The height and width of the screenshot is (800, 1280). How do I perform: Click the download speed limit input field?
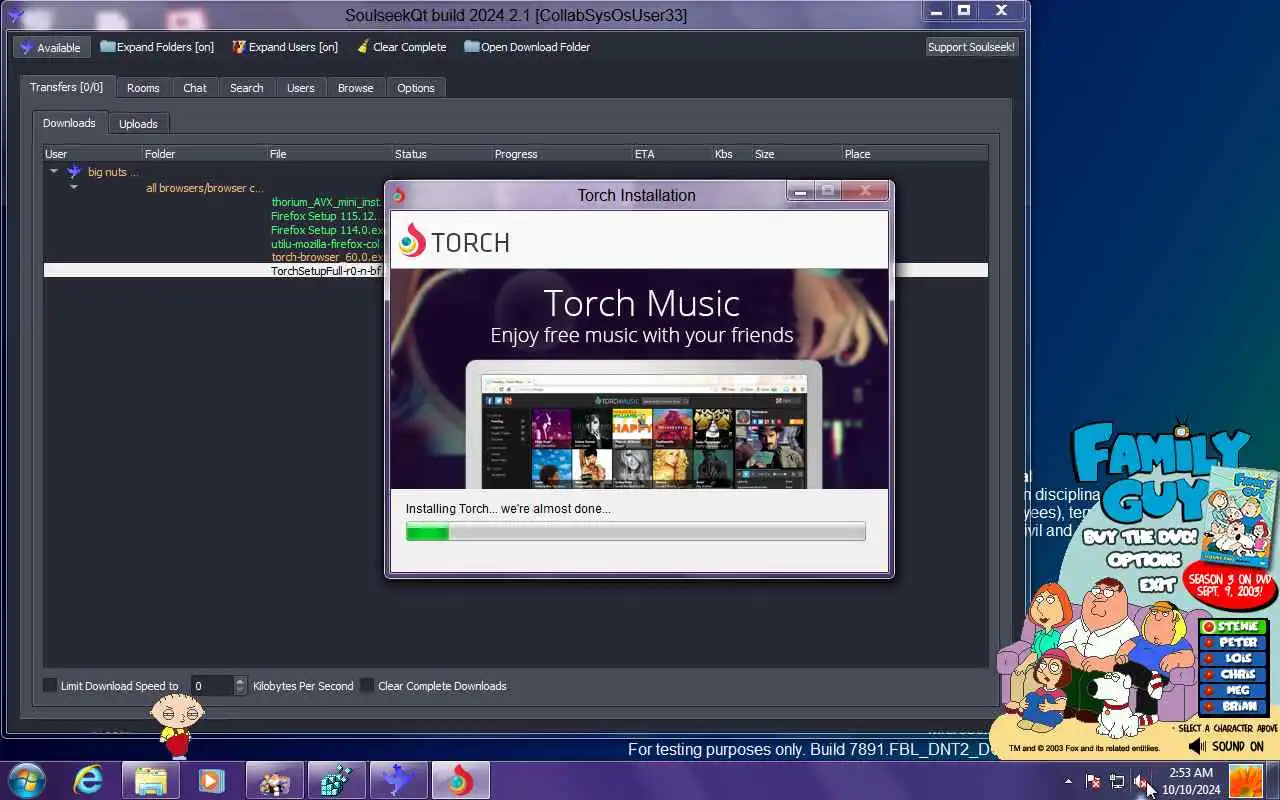click(x=212, y=686)
